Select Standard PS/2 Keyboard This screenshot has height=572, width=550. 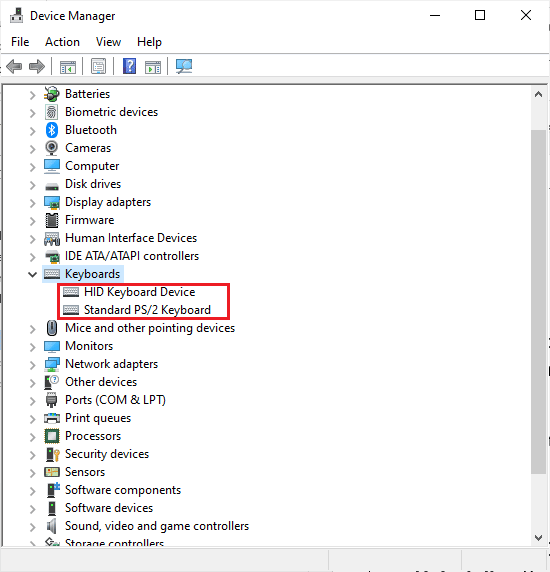tap(147, 310)
